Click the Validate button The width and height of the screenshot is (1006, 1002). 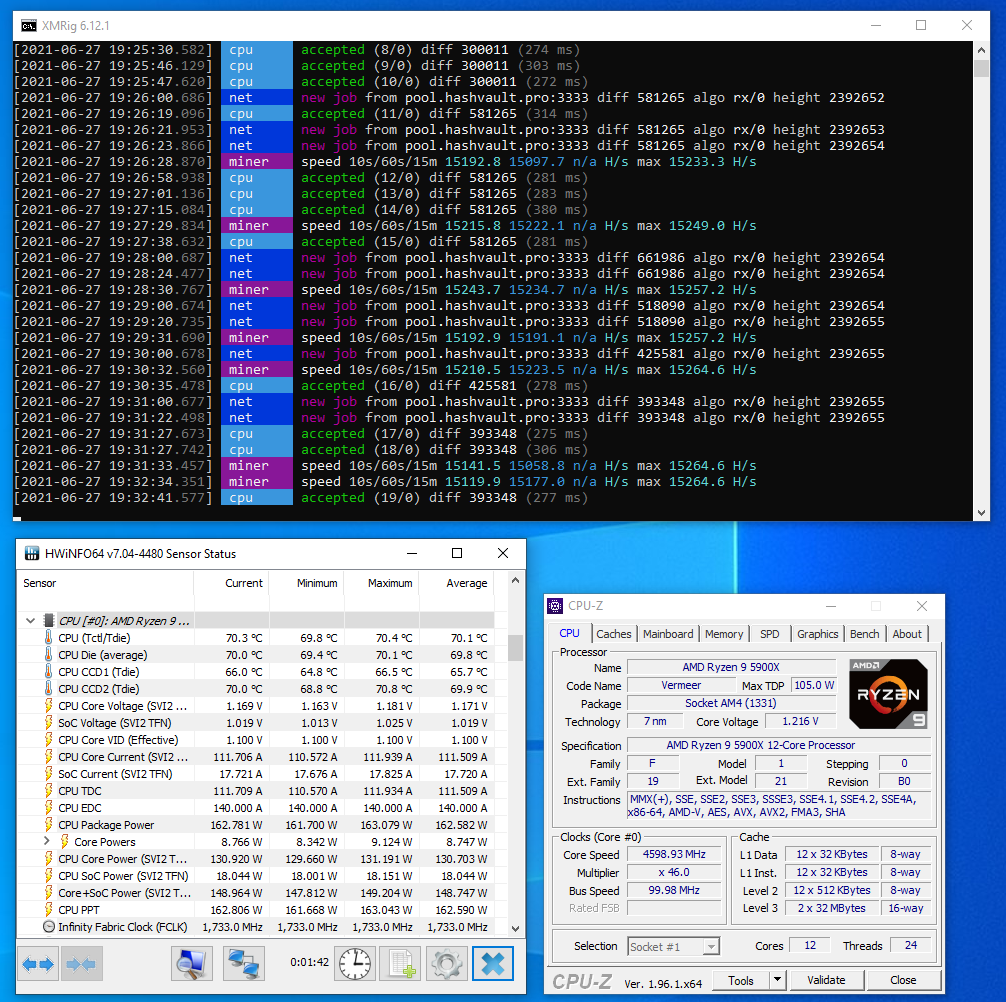[x=826, y=980]
